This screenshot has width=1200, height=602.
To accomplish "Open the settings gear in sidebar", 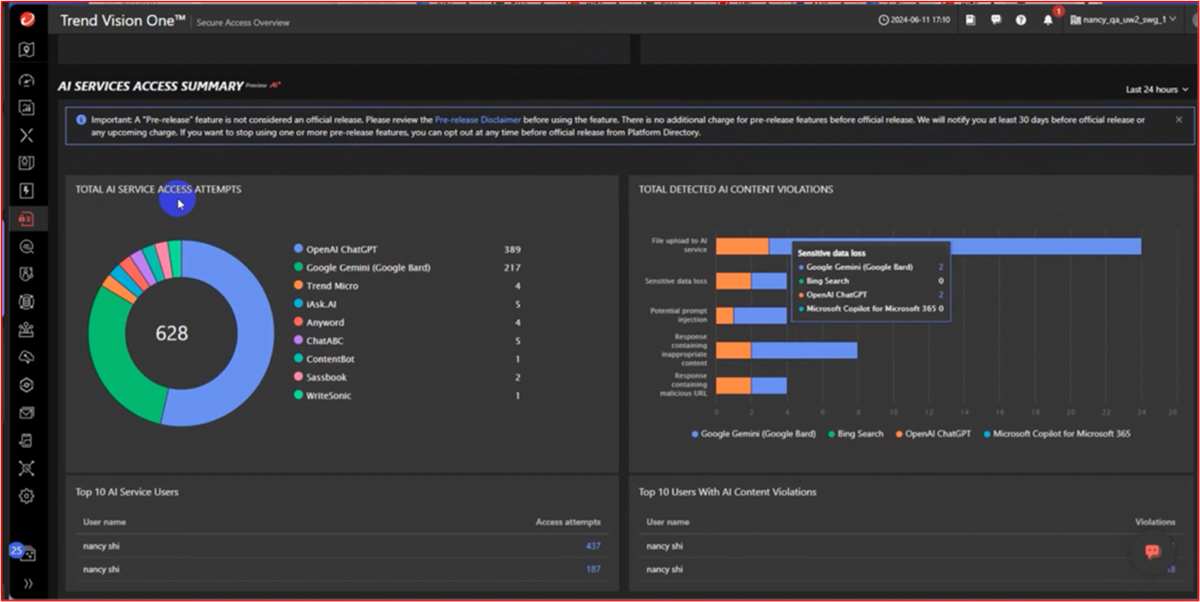I will pos(26,496).
